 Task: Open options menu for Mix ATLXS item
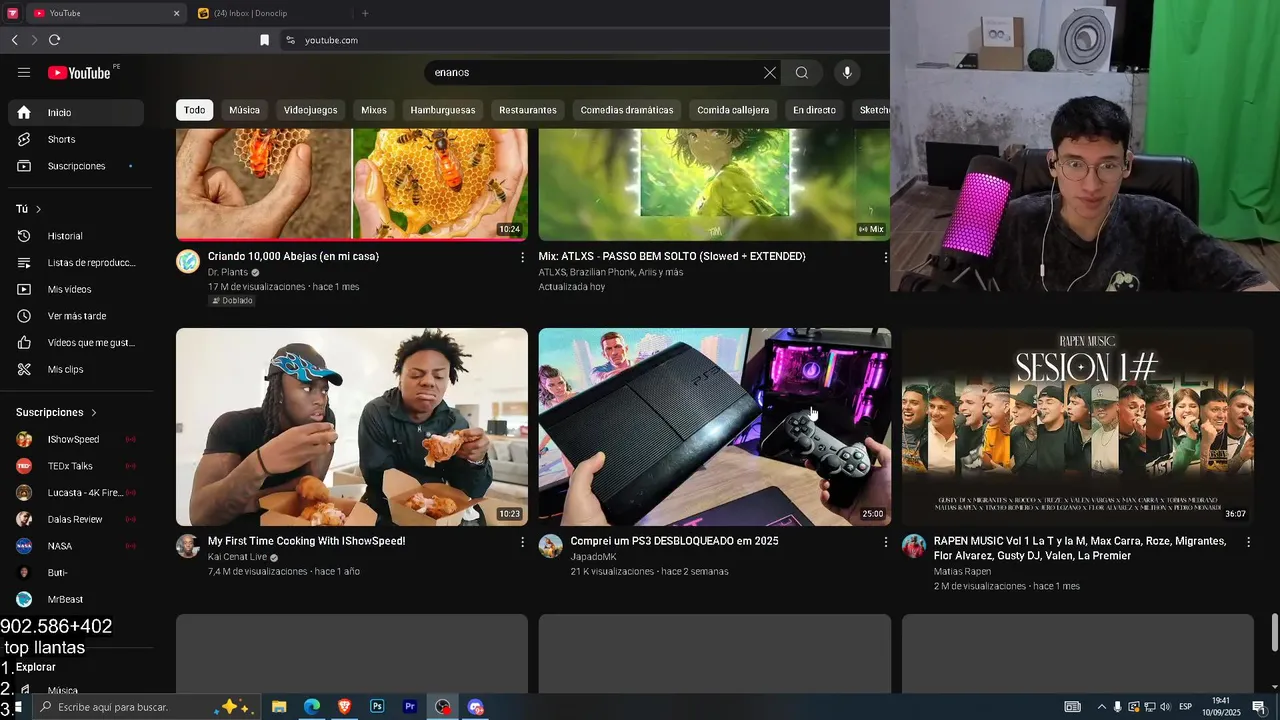pos(885,257)
